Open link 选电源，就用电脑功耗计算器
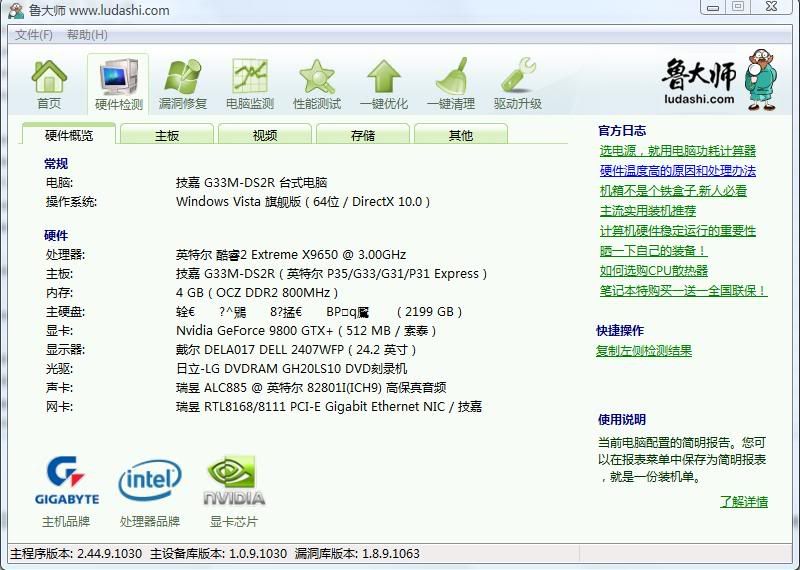Screen dimensions: 800x570 tap(678, 151)
